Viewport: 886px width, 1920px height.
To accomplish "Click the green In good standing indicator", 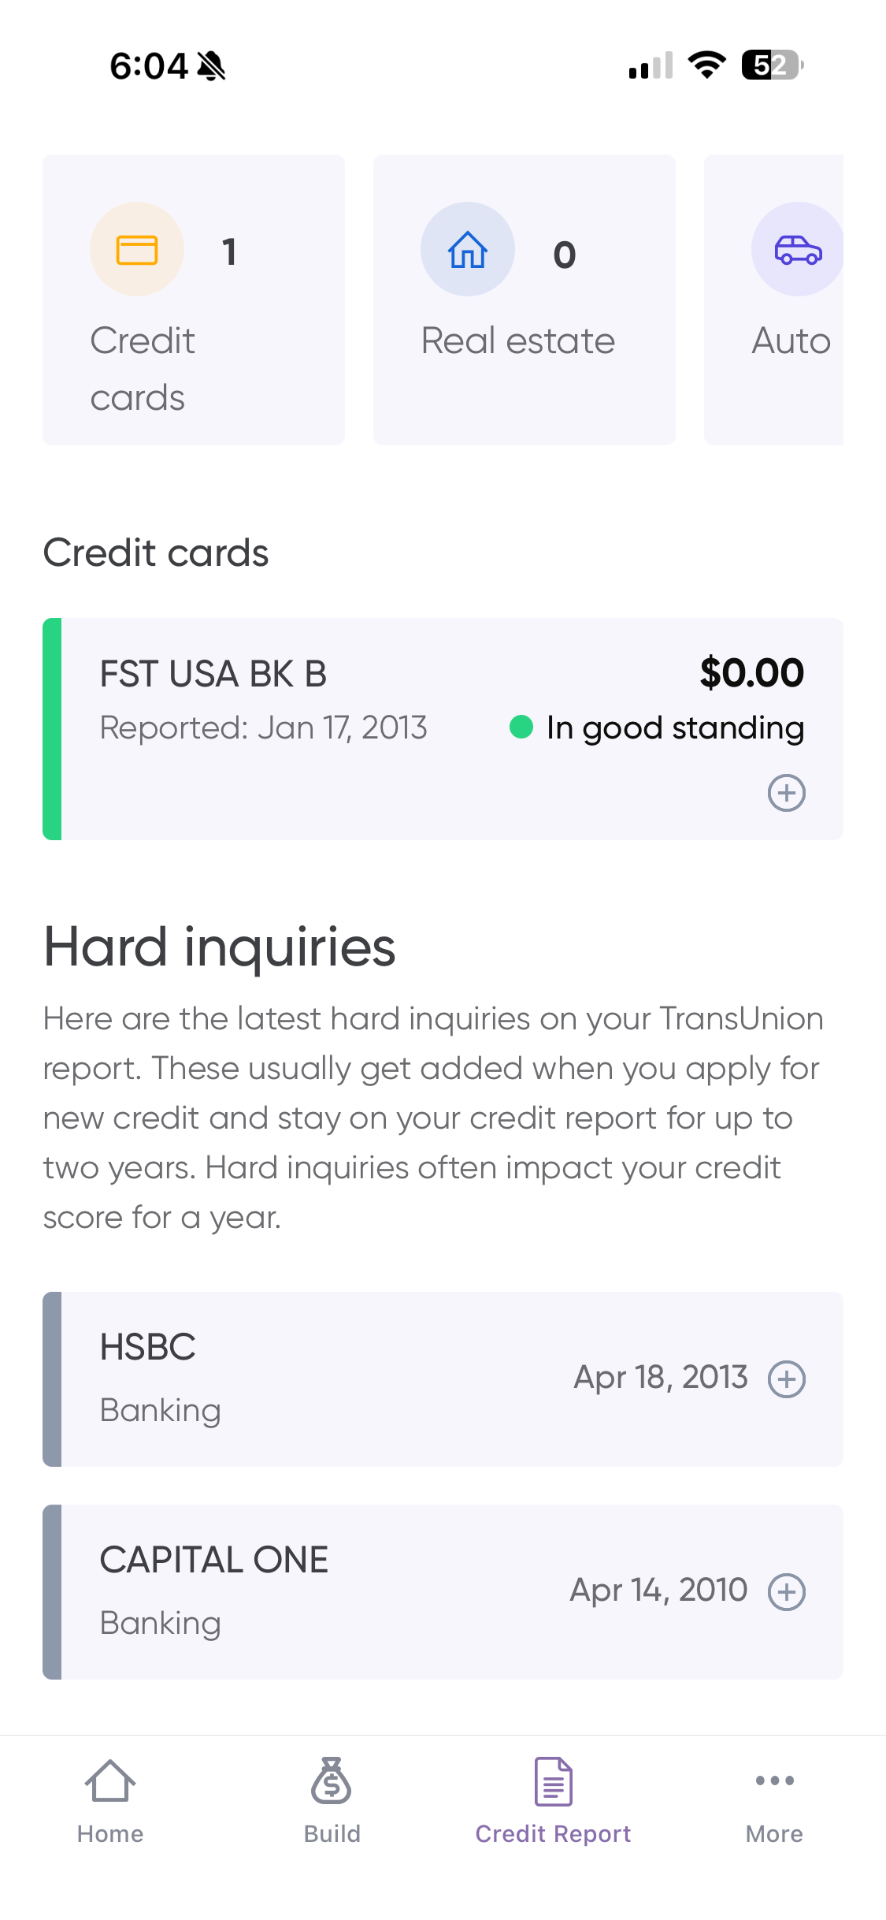I will (521, 727).
